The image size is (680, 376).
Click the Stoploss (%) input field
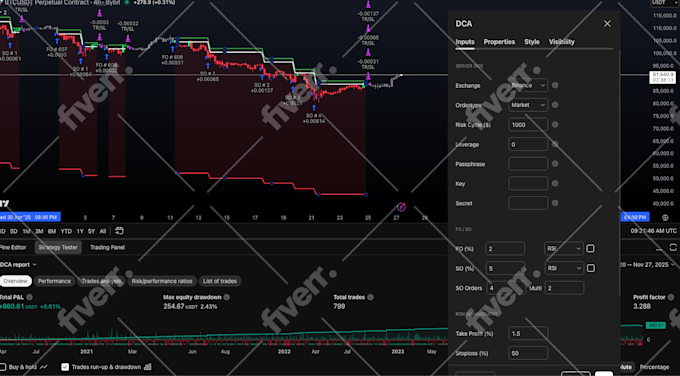tap(528, 353)
